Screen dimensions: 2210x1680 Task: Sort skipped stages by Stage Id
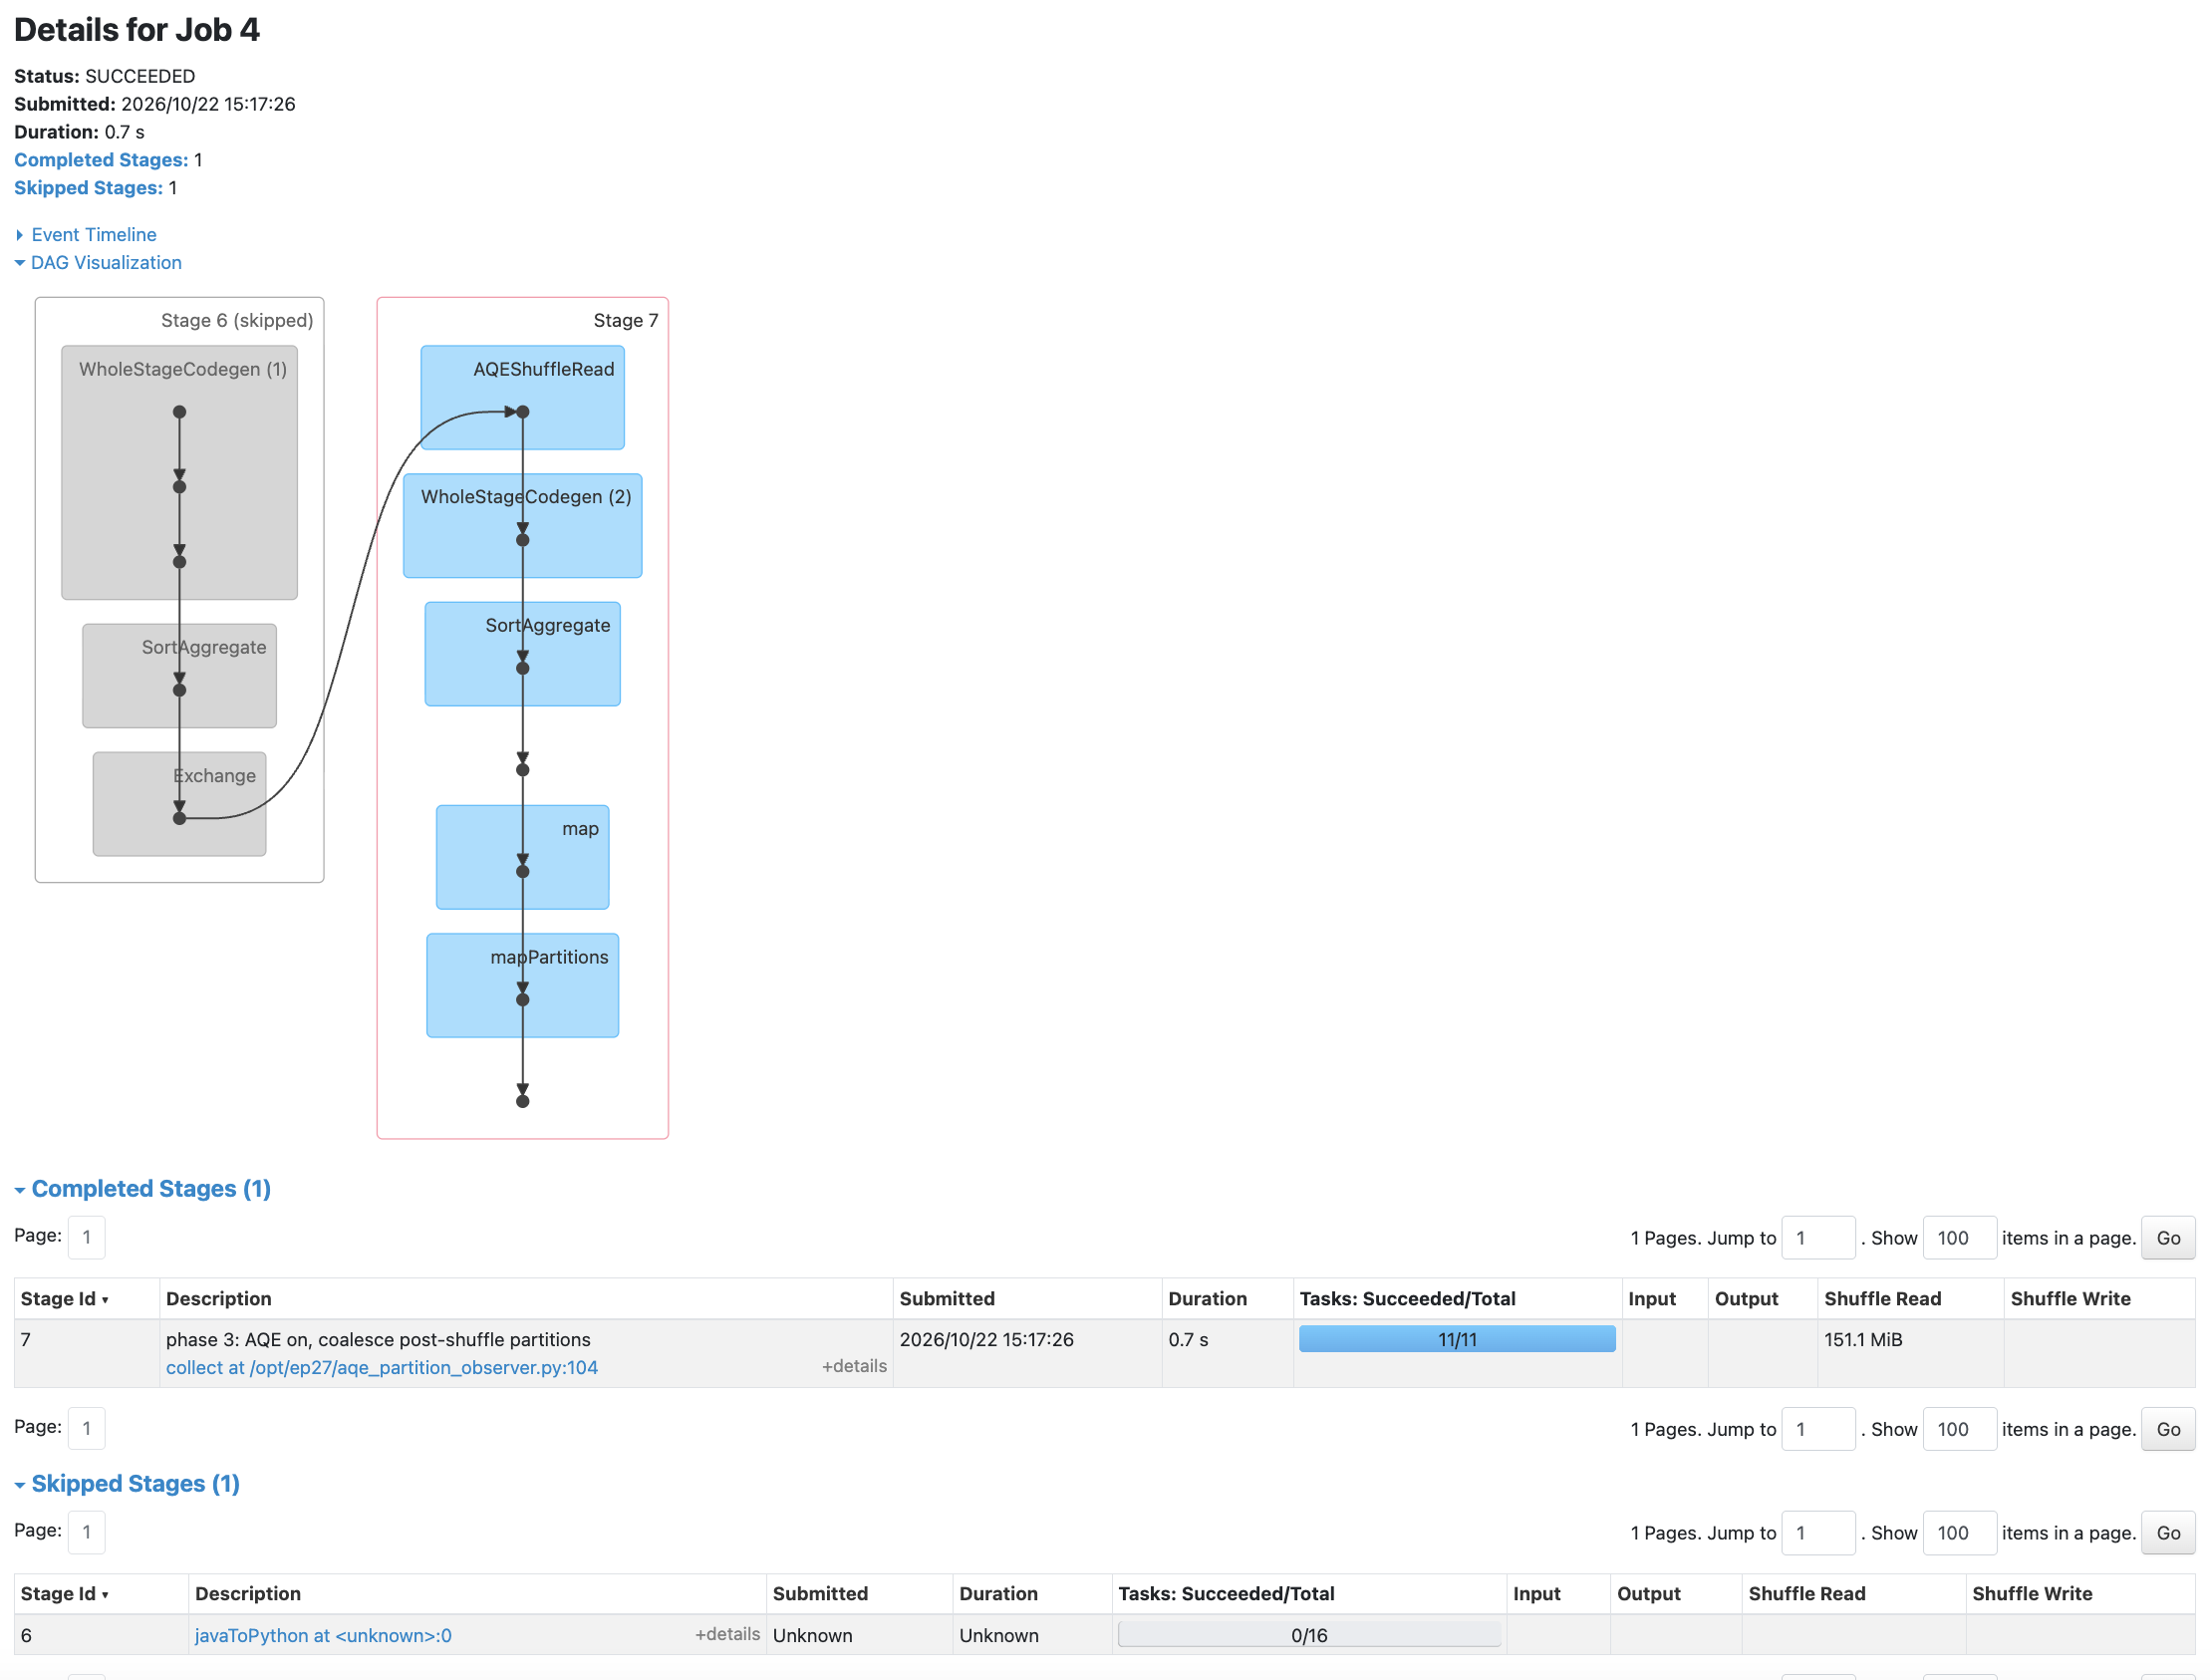point(64,1593)
